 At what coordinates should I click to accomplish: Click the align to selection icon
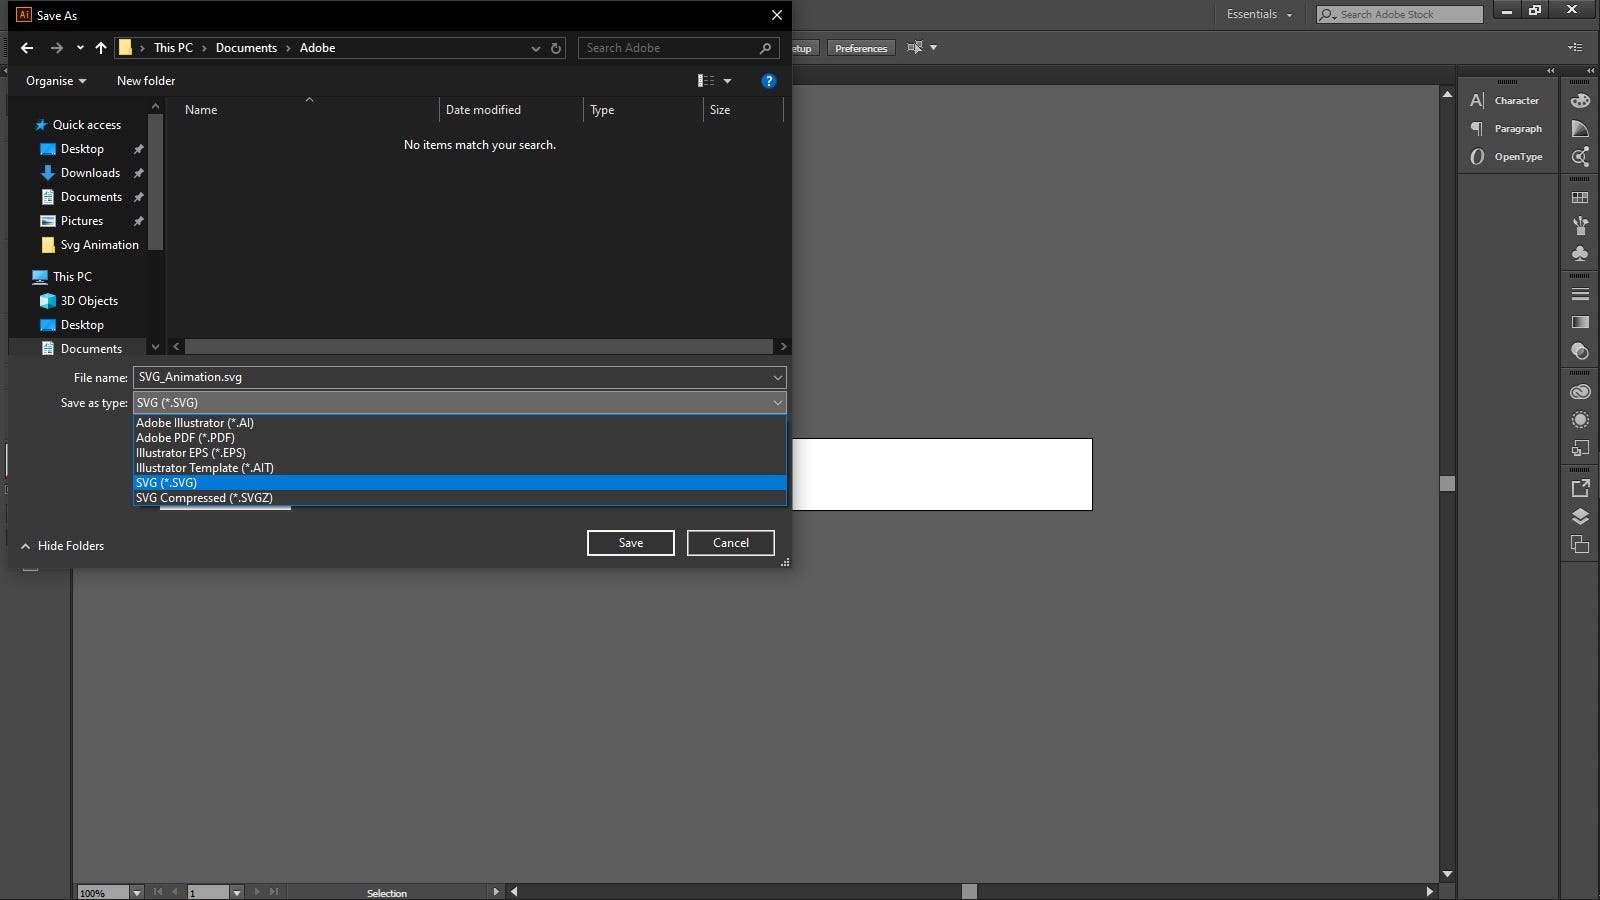click(914, 47)
